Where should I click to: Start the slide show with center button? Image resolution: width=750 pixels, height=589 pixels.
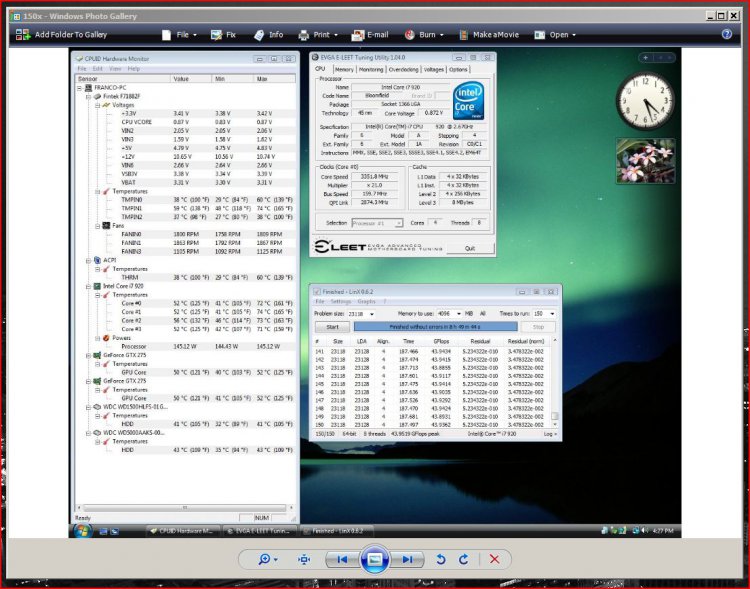[x=375, y=559]
